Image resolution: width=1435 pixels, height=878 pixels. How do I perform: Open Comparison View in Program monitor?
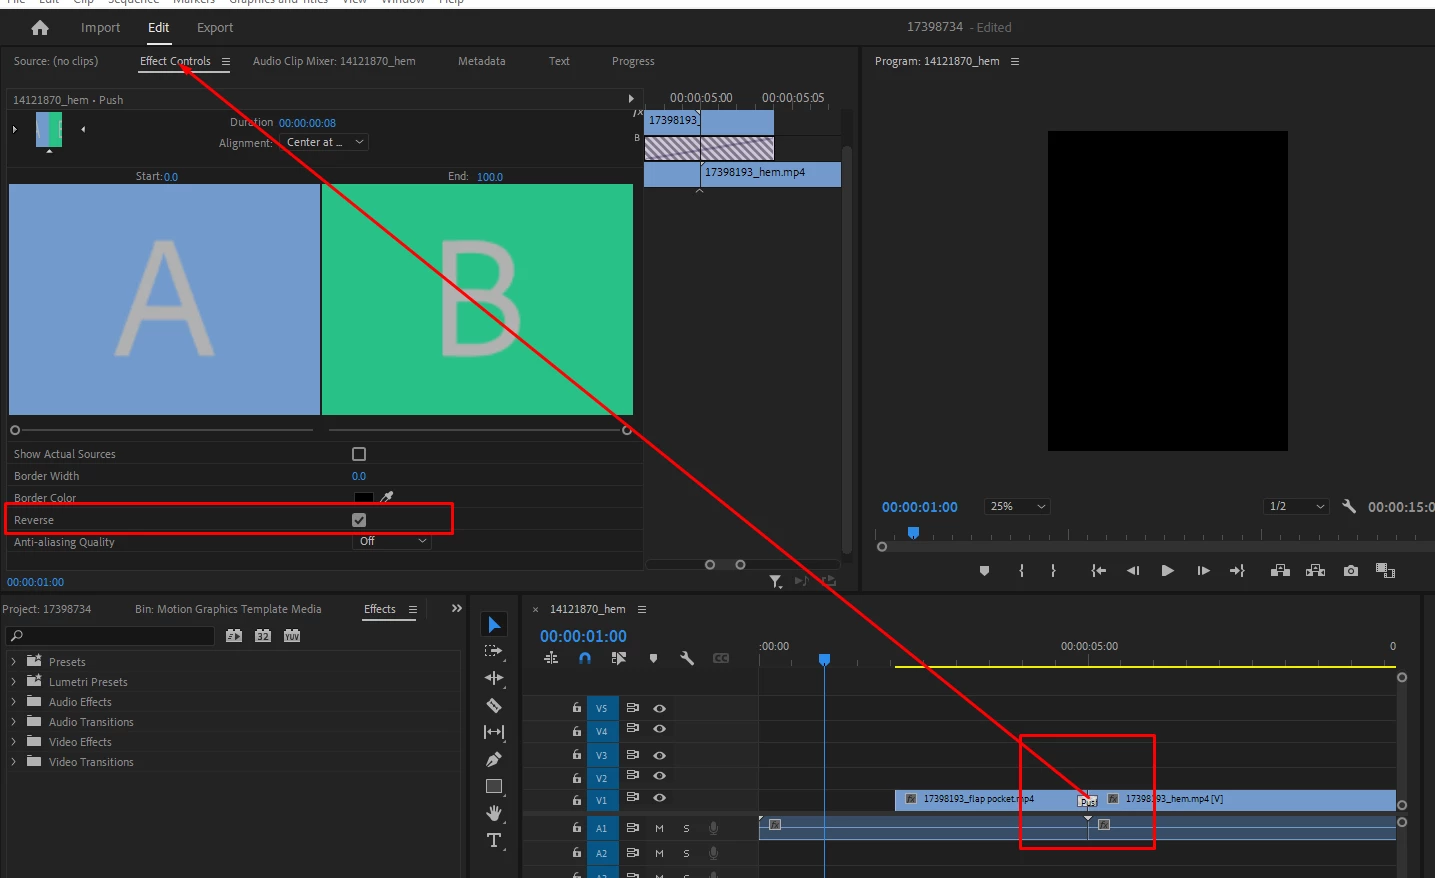[x=1385, y=570]
